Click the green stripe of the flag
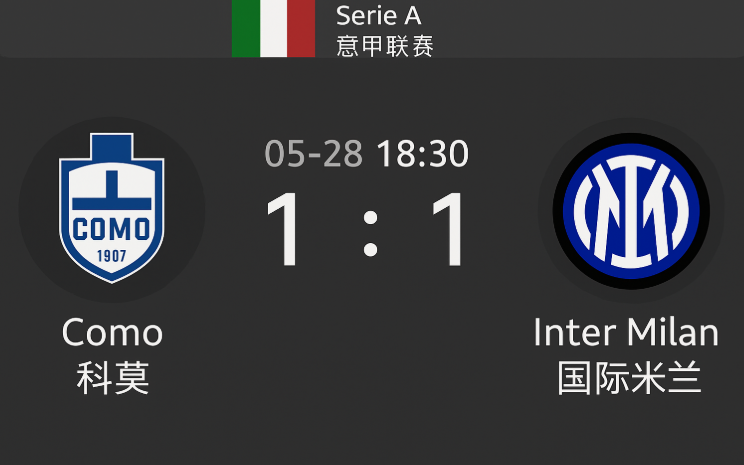 point(245,28)
